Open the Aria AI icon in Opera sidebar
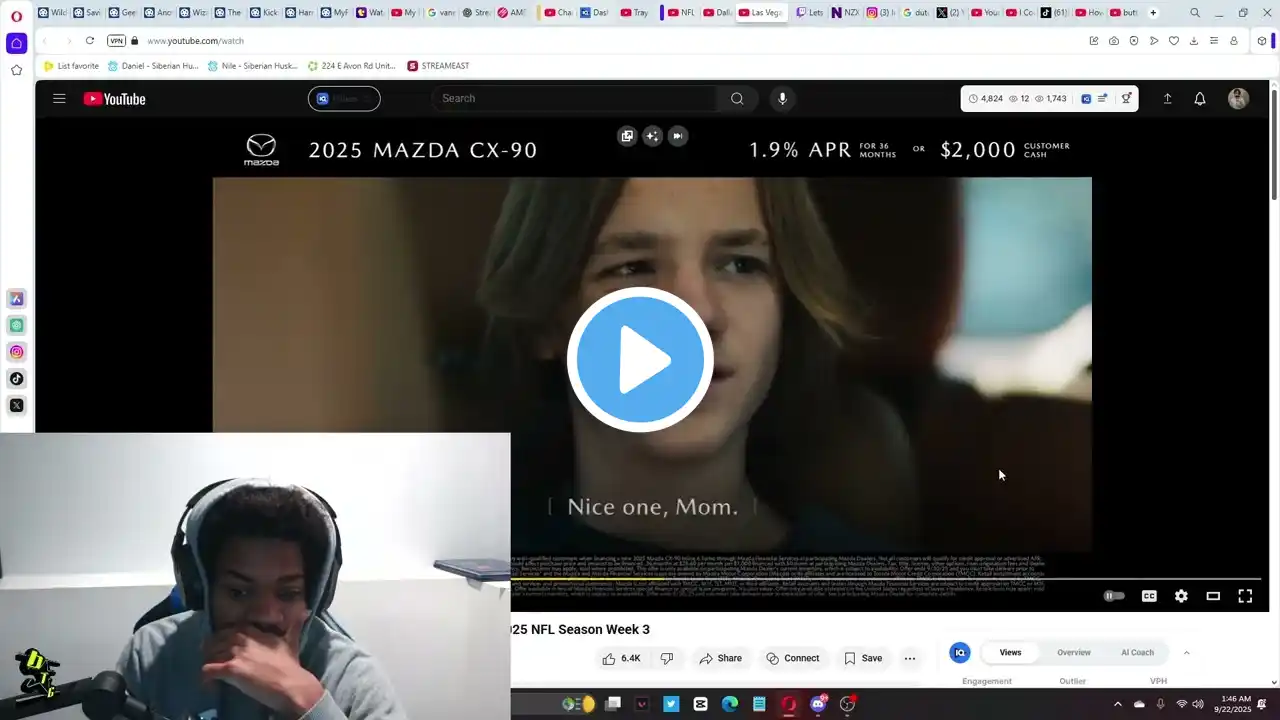 pos(16,299)
